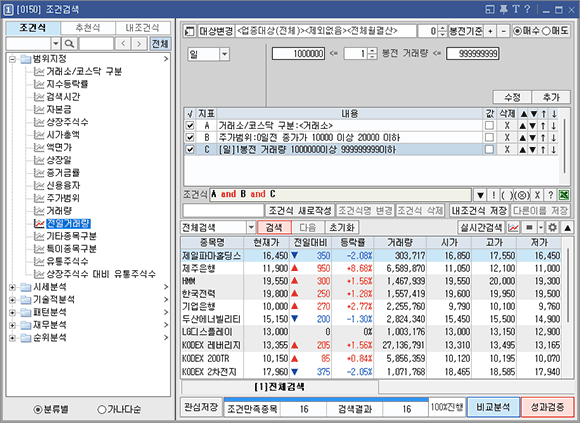Click the green Excel export icon
The width and height of the screenshot is (580, 423).
point(564,195)
